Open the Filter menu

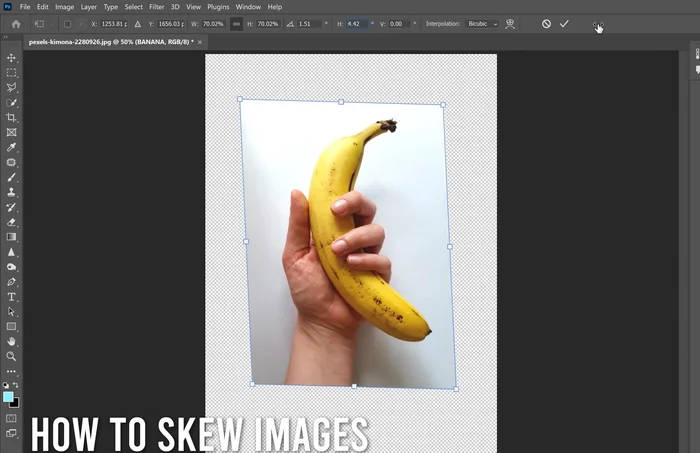(157, 7)
